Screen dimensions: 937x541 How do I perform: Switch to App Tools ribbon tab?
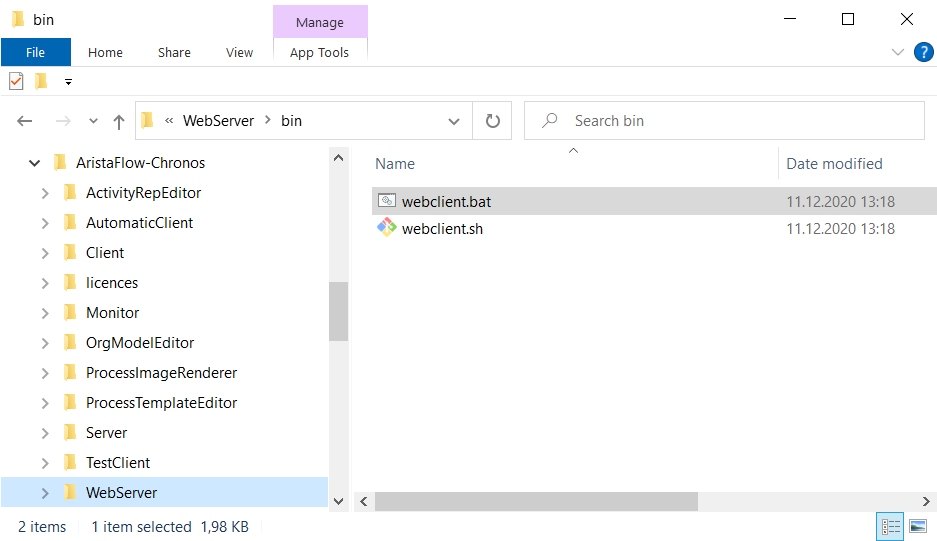point(319,52)
